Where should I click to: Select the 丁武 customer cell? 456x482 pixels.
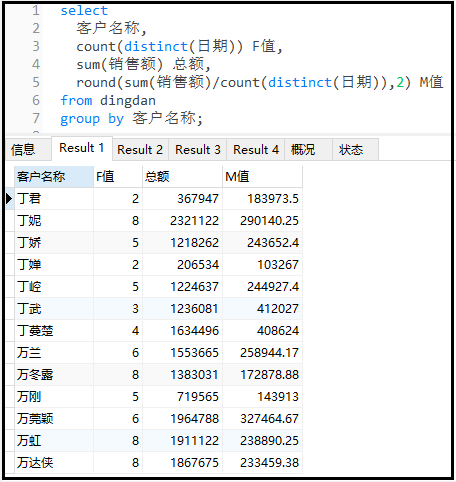tap(54, 309)
